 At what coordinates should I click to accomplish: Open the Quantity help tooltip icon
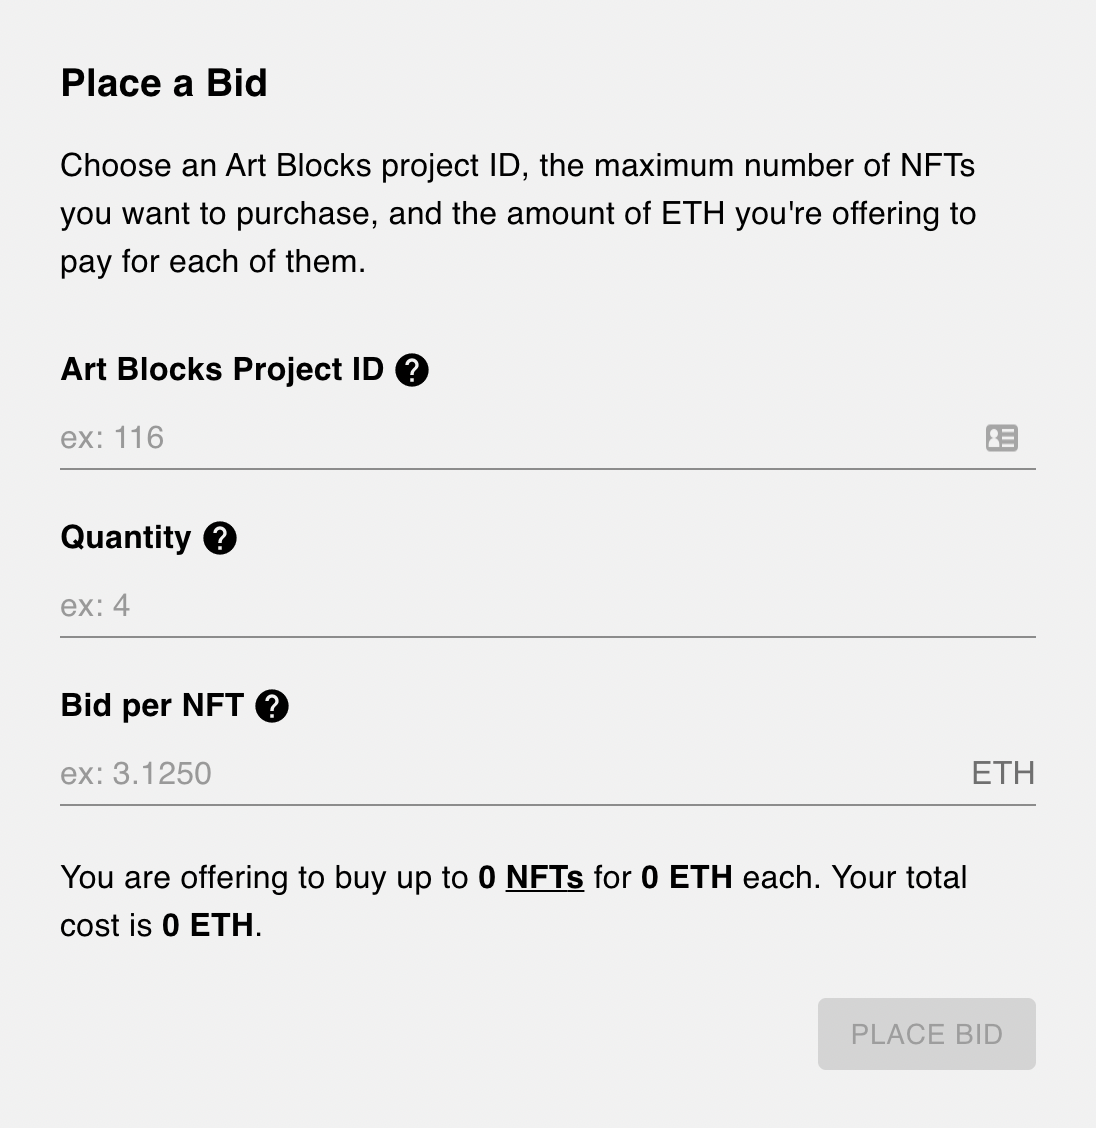tap(220, 538)
